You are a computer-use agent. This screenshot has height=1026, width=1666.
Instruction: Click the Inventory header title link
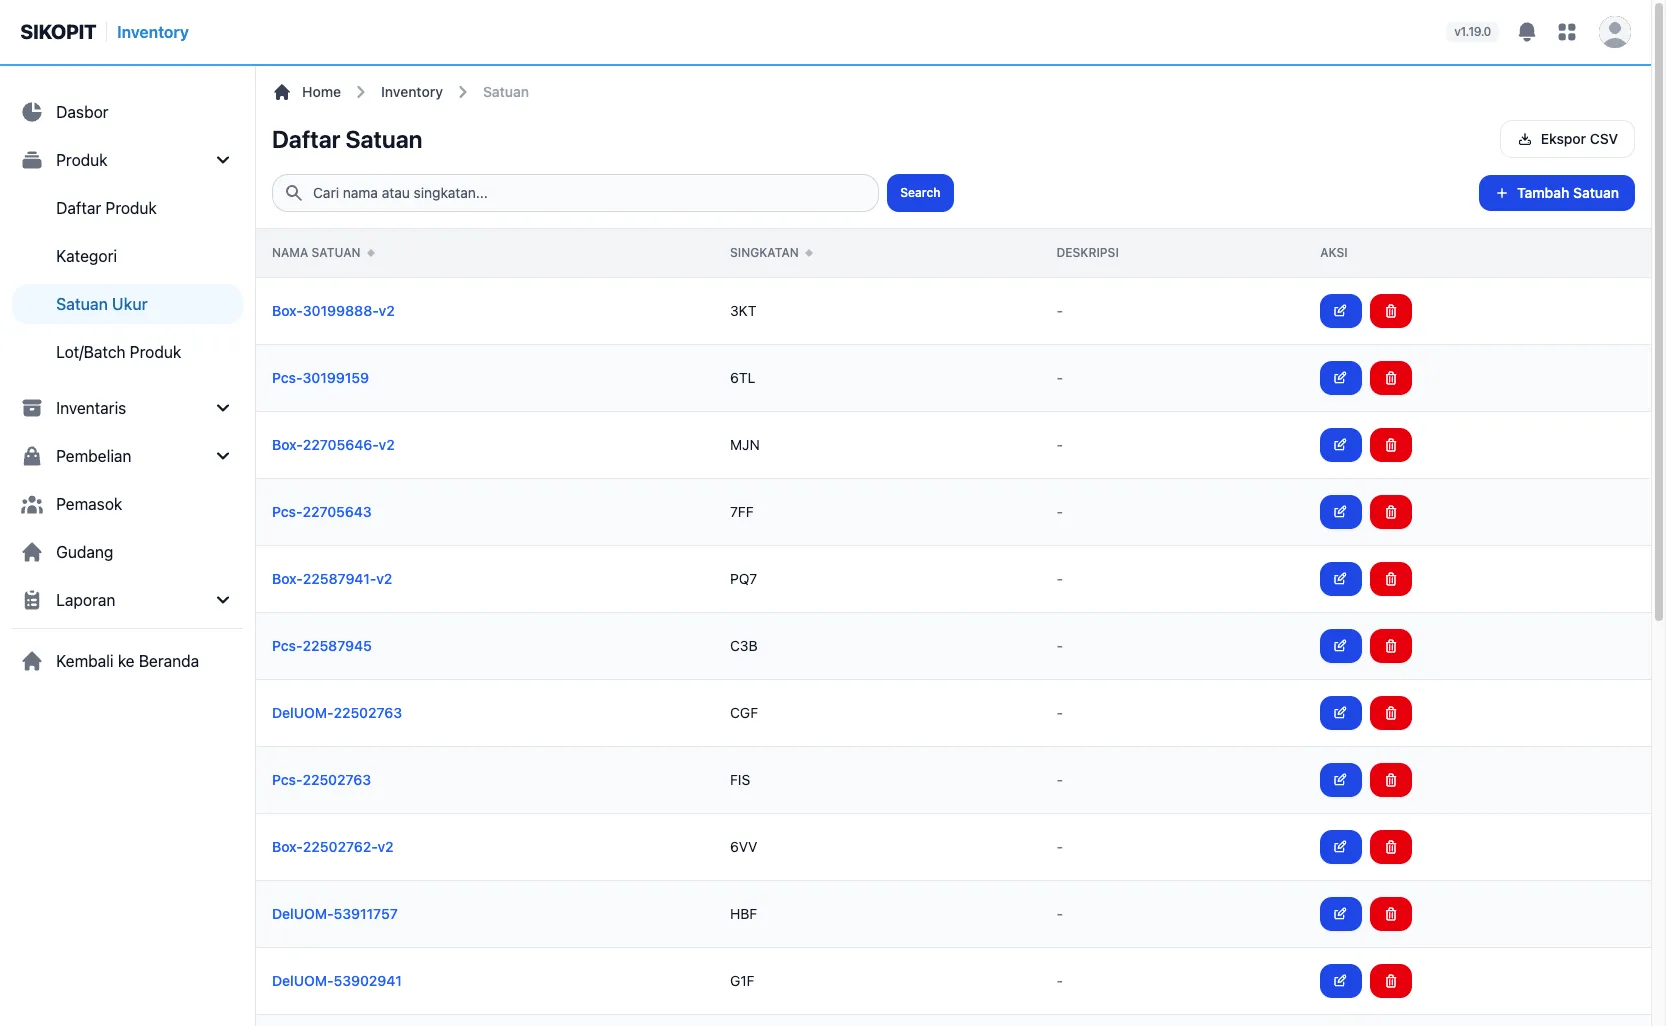pyautogui.click(x=152, y=32)
